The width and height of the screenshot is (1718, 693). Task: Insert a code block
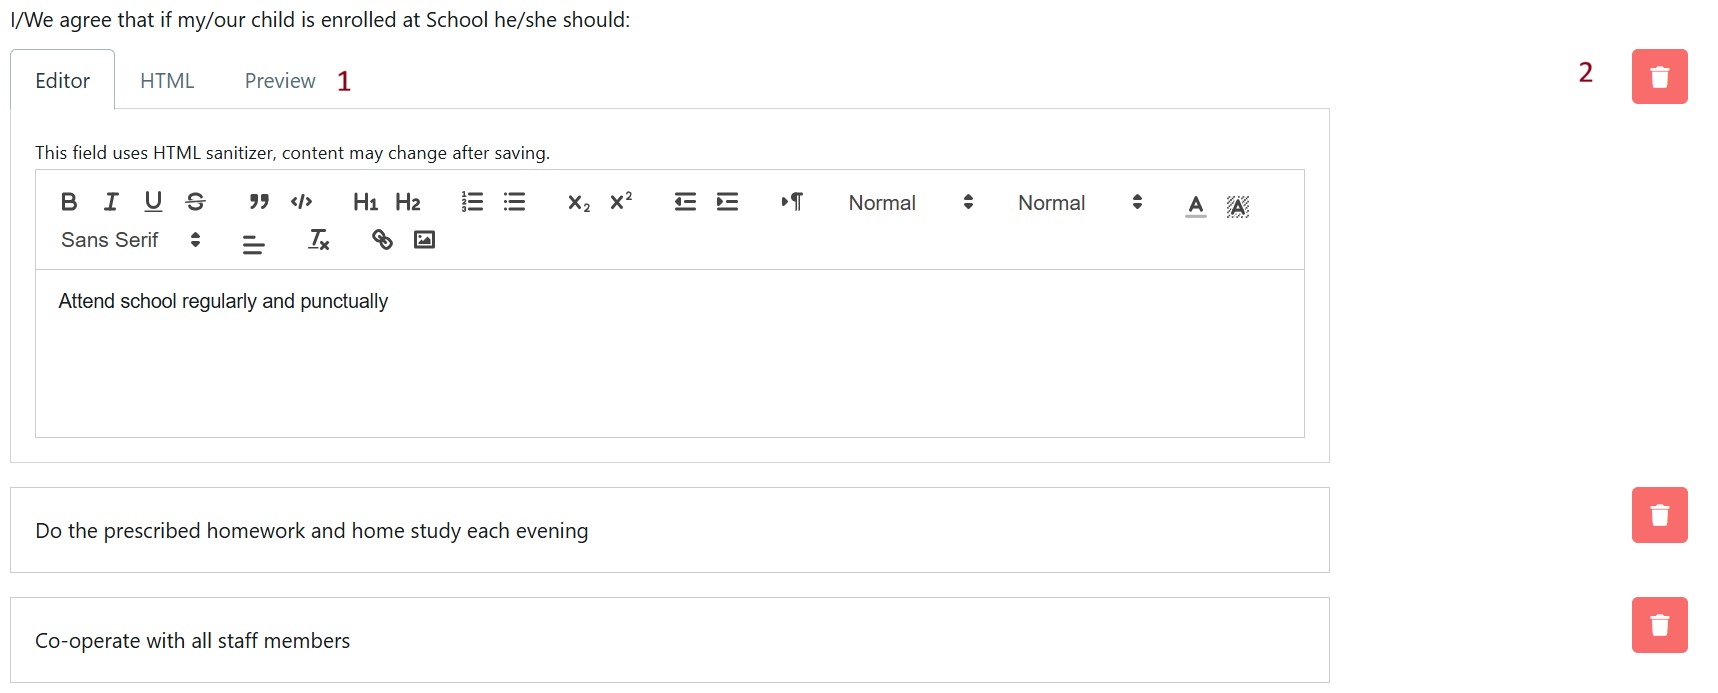[301, 202]
